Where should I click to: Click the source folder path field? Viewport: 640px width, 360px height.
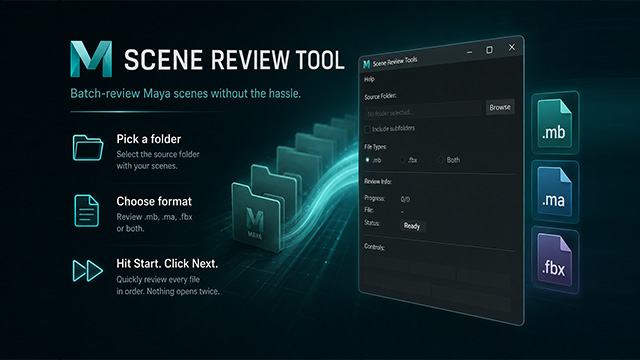[x=422, y=111]
